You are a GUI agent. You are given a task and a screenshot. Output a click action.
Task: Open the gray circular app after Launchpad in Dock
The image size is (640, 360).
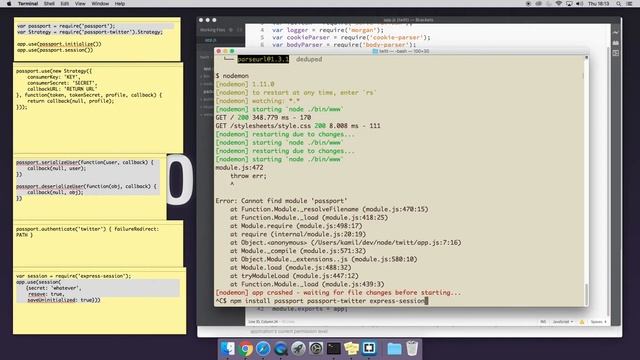click(316, 349)
